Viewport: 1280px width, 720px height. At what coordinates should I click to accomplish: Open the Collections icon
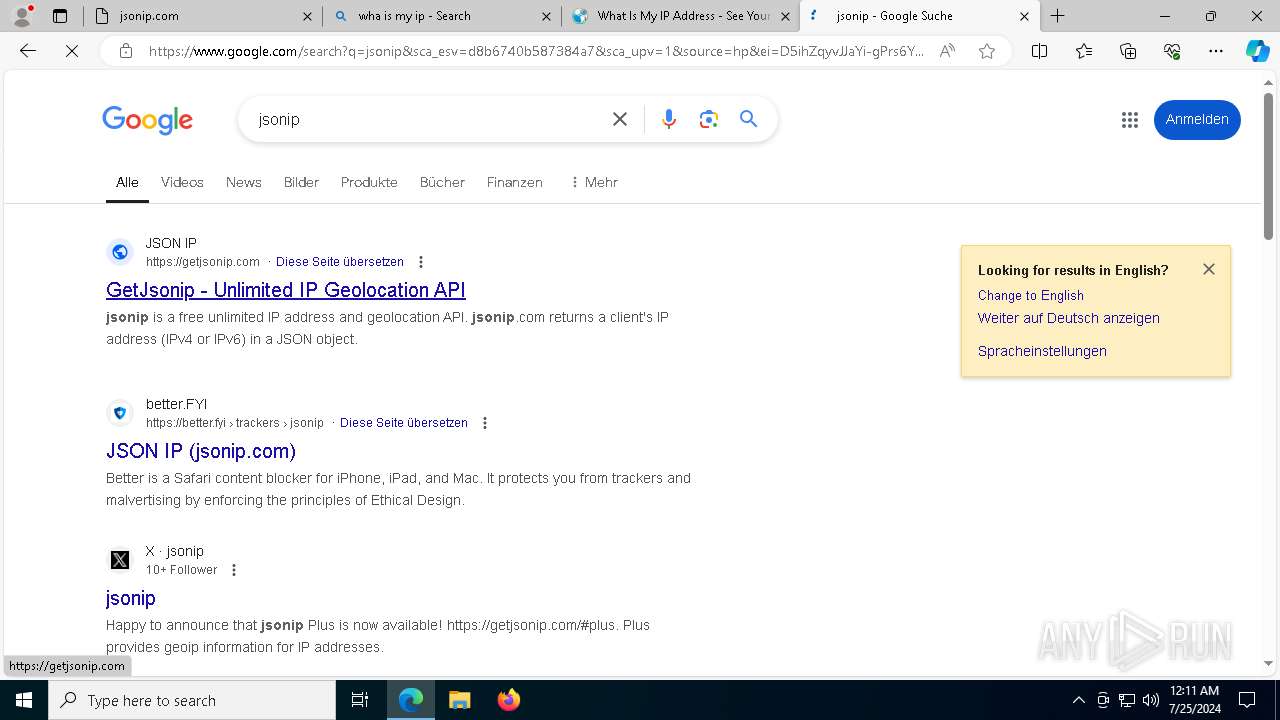(1128, 51)
